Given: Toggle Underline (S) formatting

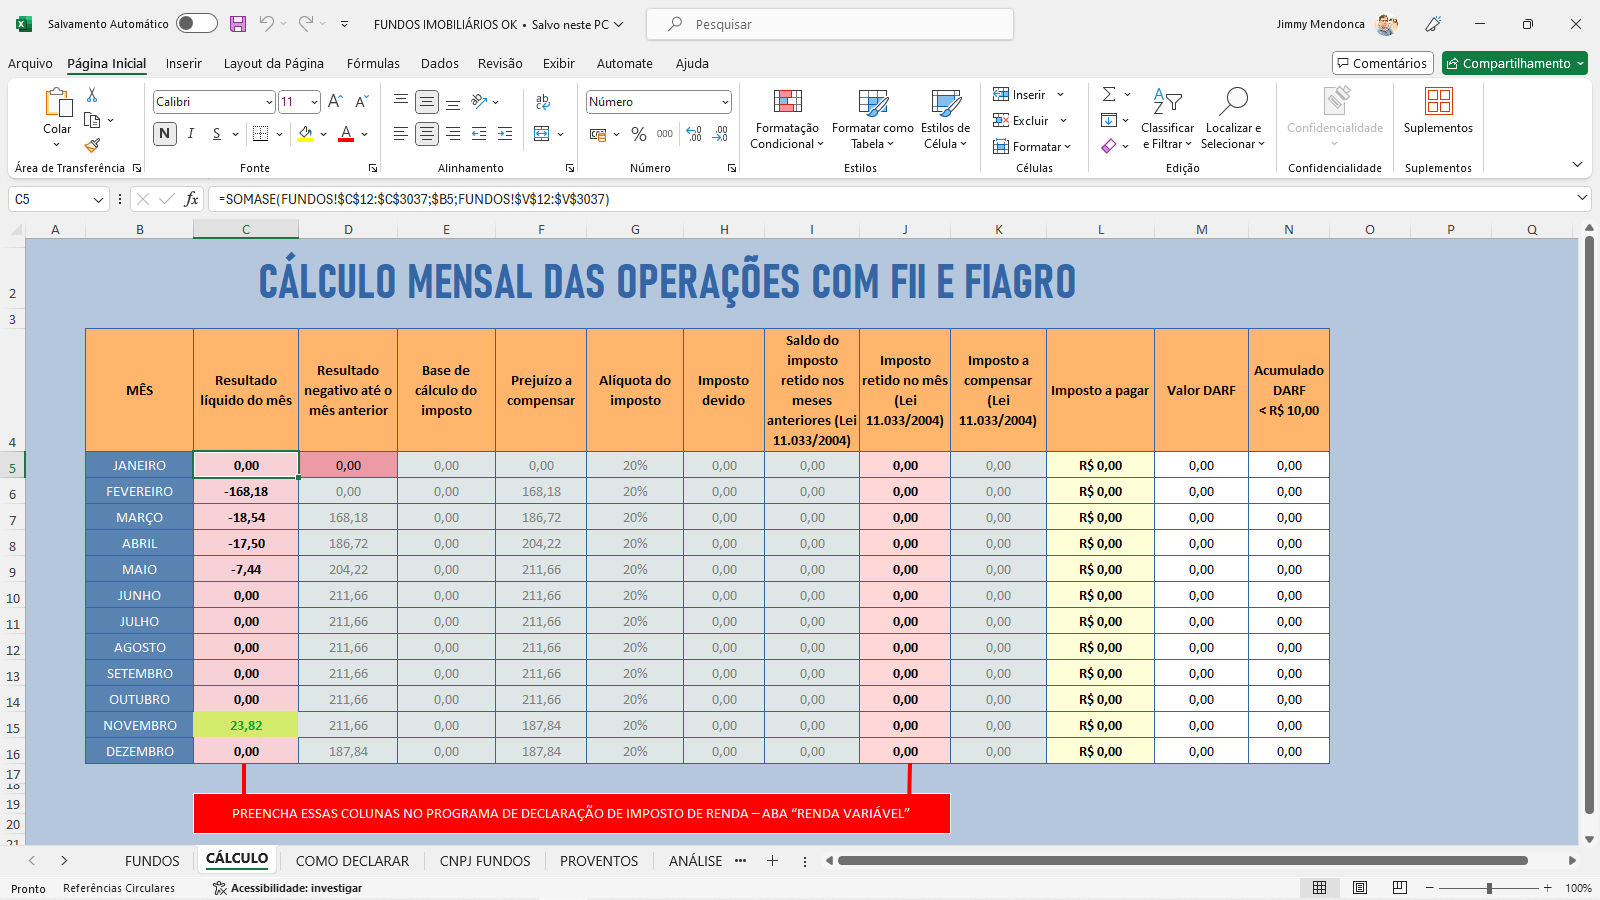Looking at the screenshot, I should tap(216, 134).
